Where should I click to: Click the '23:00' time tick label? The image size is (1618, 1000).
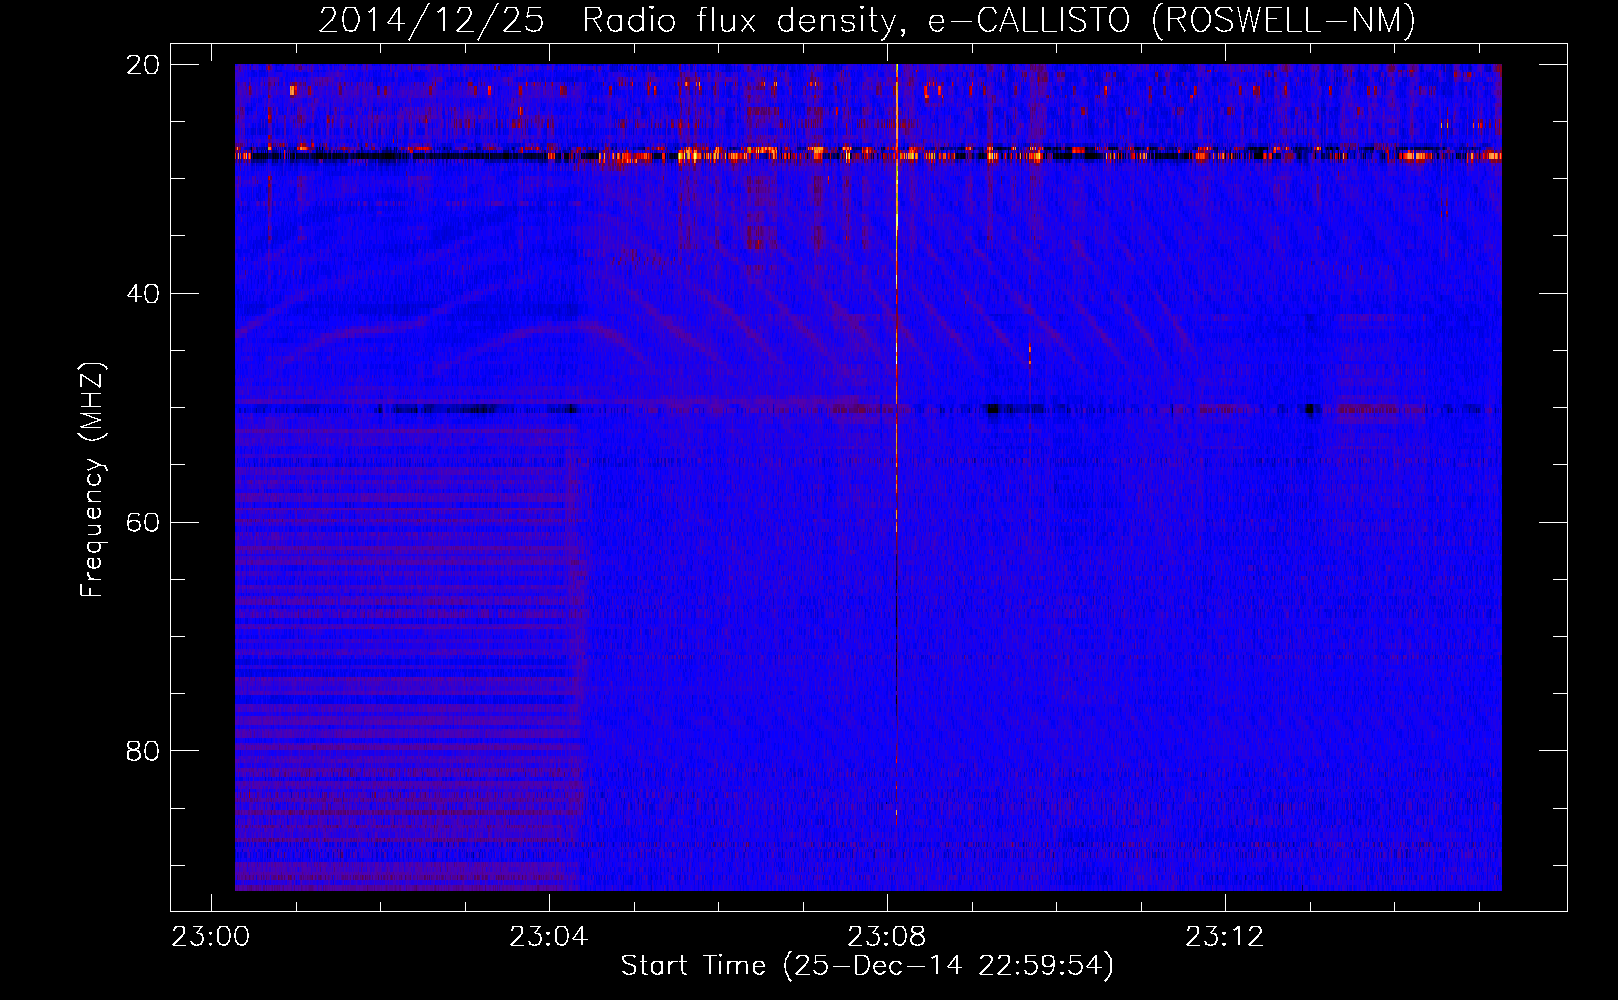coord(211,937)
